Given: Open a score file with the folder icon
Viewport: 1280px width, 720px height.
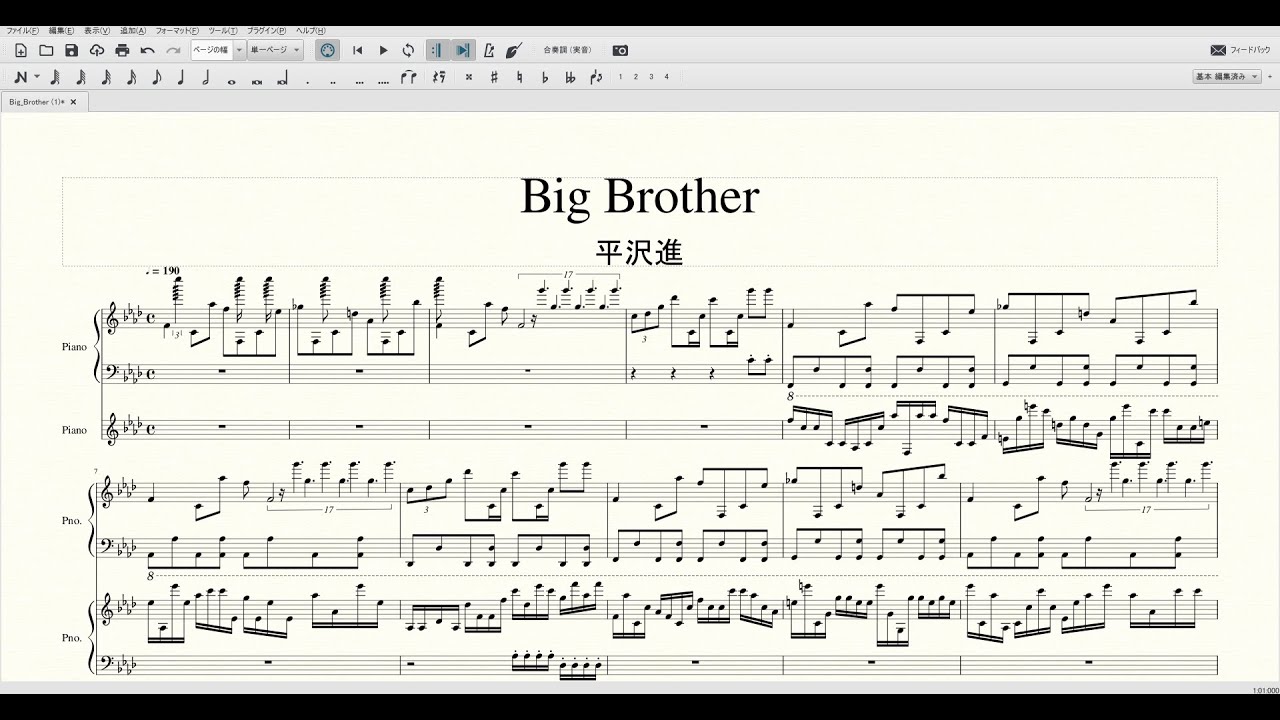Looking at the screenshot, I should [x=46, y=50].
